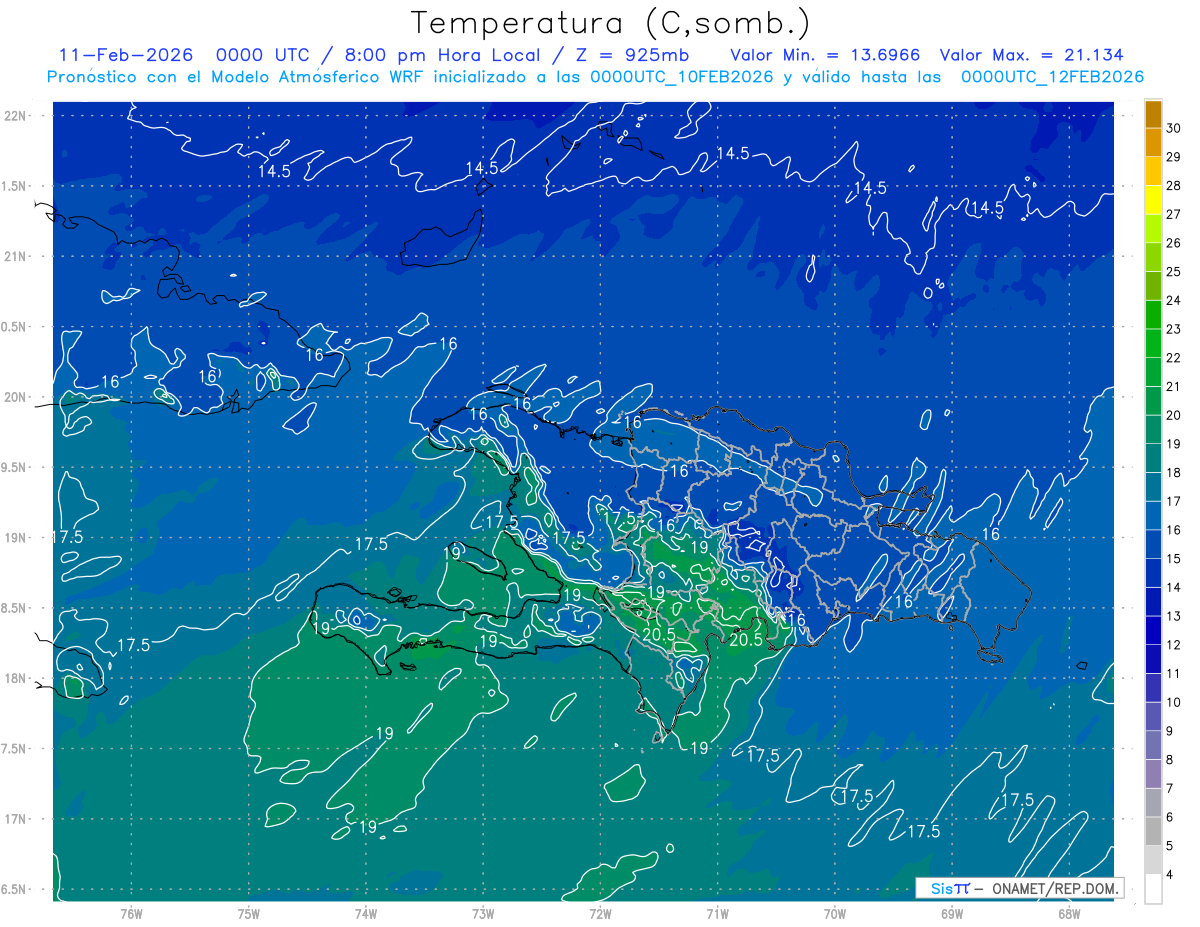Click the legend value '18'
Screen dimensions: 1200x927
(x=1174, y=473)
